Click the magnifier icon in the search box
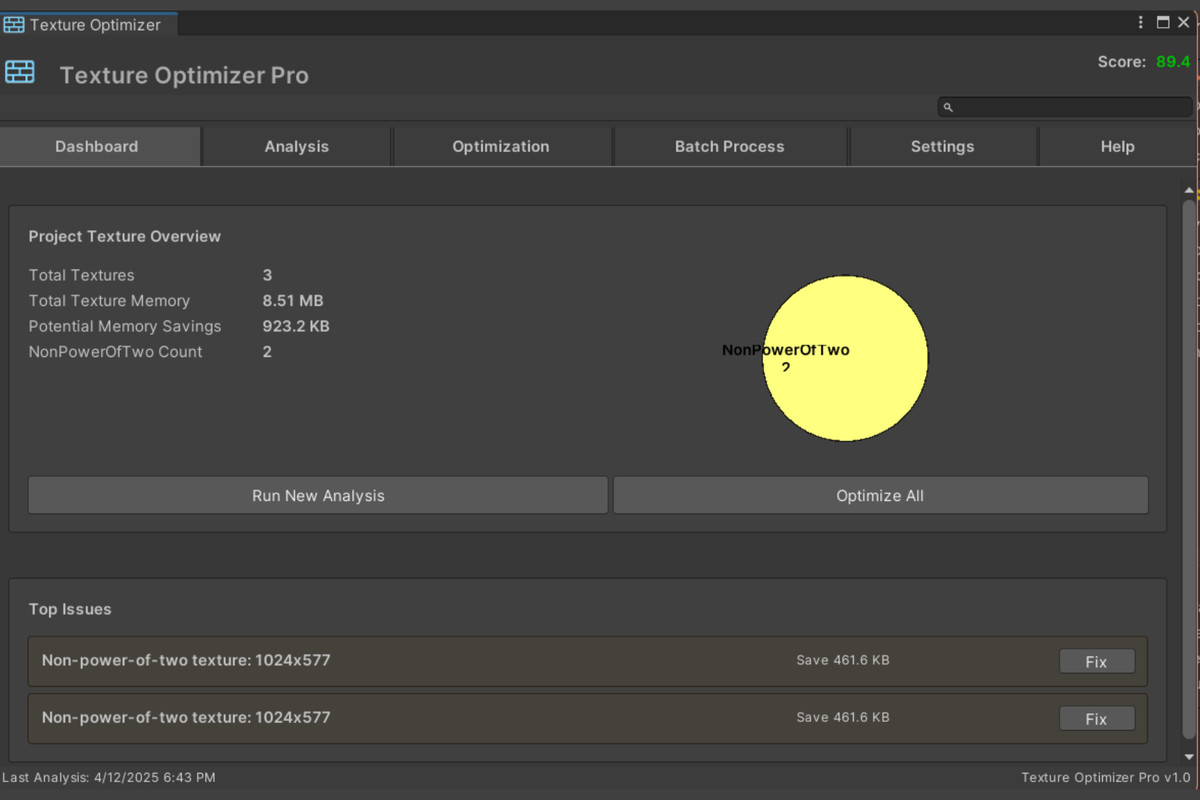This screenshot has height=800, width=1200. tap(948, 107)
